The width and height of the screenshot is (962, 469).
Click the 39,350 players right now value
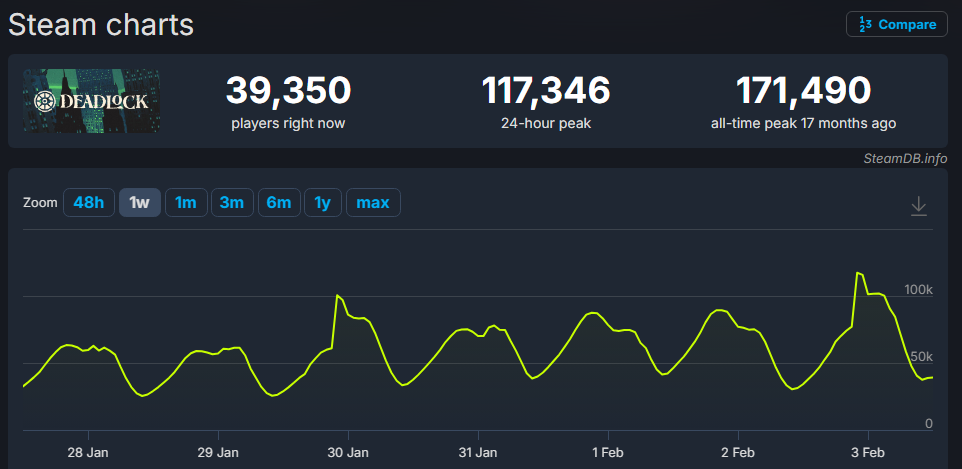[x=288, y=90]
